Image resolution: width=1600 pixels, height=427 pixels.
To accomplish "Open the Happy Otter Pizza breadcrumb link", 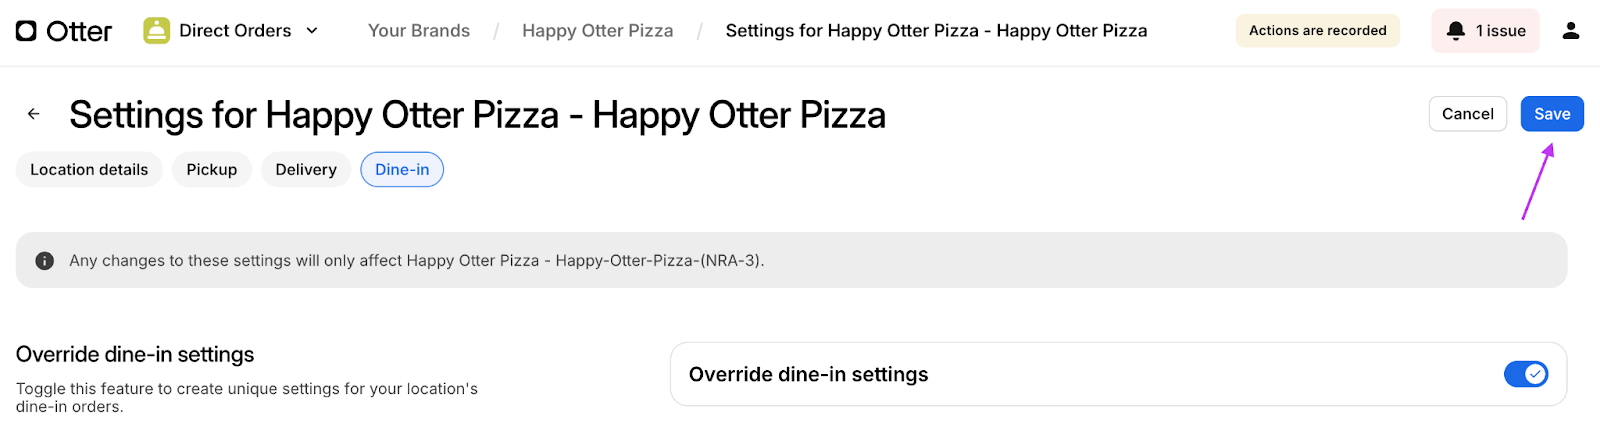I will point(597,31).
